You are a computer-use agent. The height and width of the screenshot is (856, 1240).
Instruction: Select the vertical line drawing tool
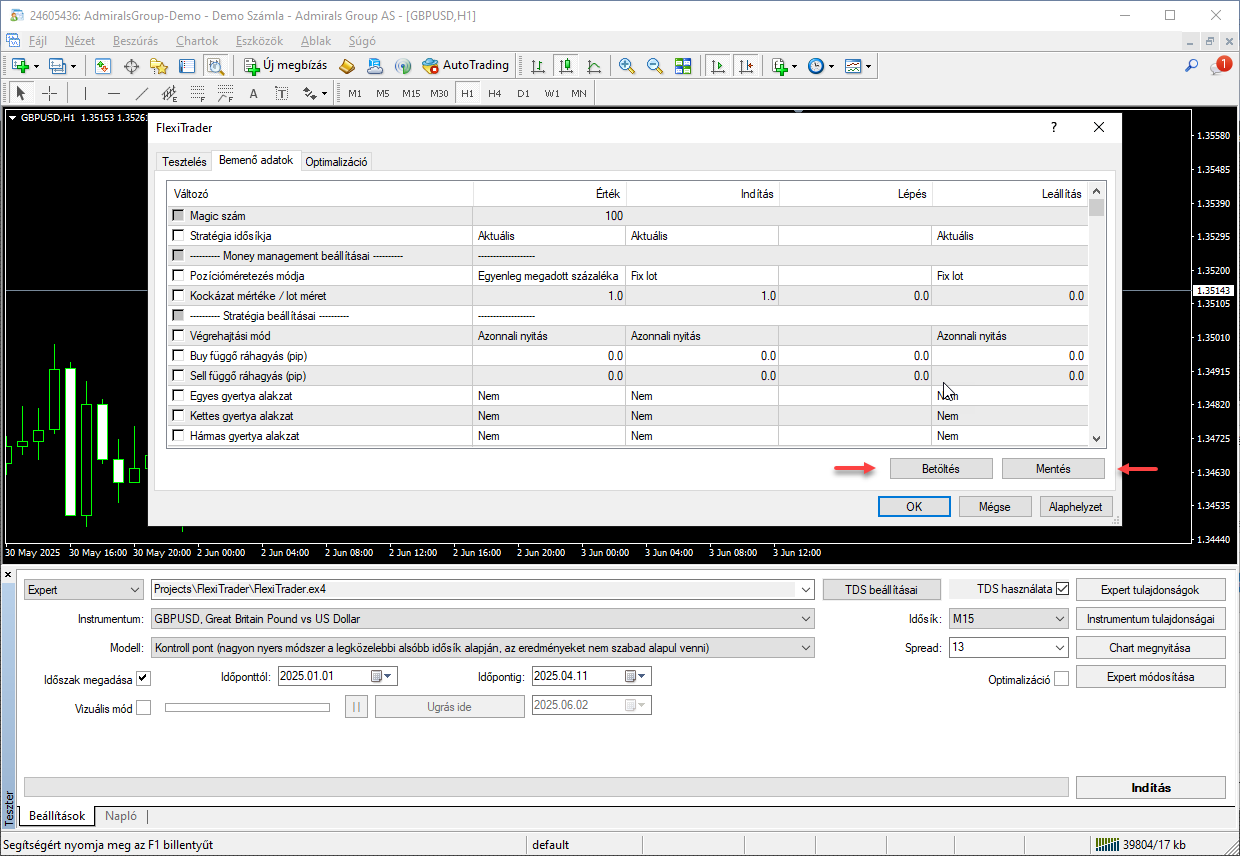(85, 93)
